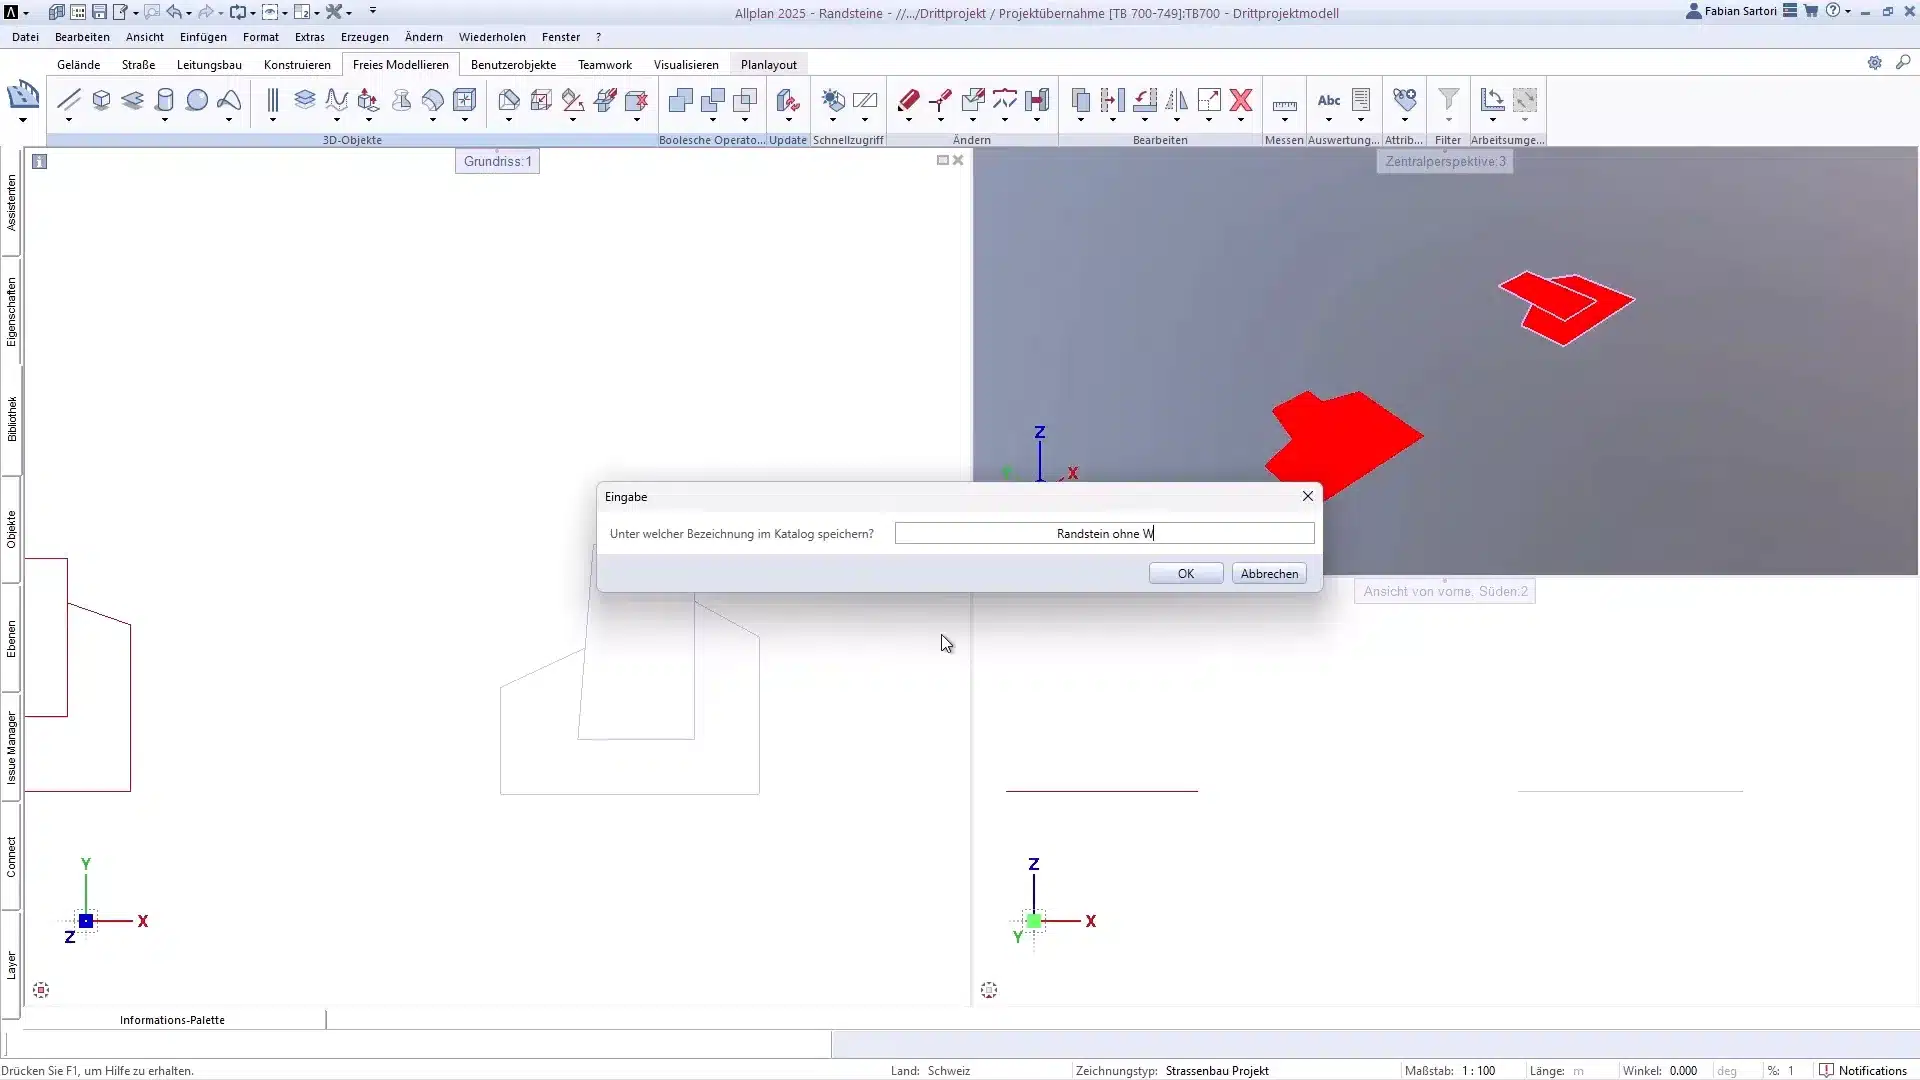Click the catalog name input field in the dialog

coord(1103,533)
